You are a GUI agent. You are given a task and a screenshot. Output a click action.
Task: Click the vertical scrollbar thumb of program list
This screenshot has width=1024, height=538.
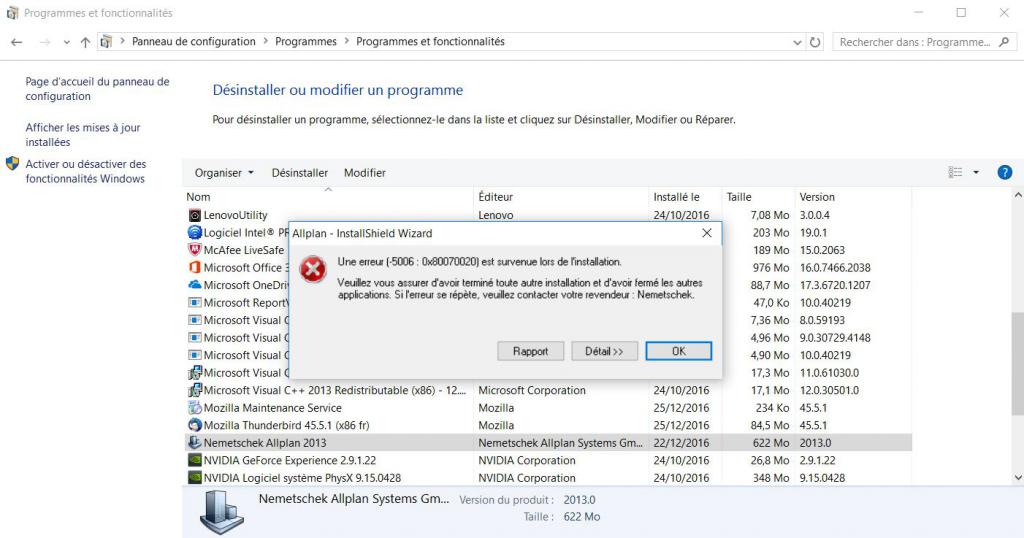pyautogui.click(x=1017, y=363)
